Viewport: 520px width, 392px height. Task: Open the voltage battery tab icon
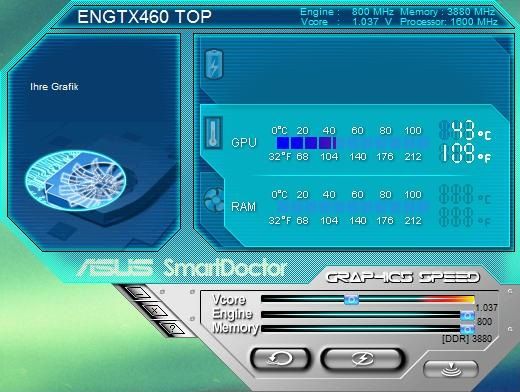(213, 64)
